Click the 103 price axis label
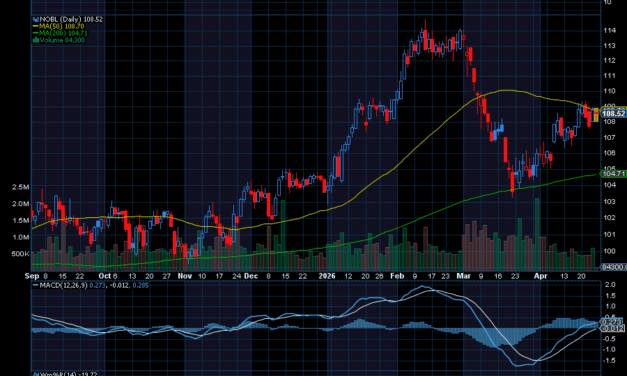This screenshot has height=376, width=627. [x=609, y=202]
